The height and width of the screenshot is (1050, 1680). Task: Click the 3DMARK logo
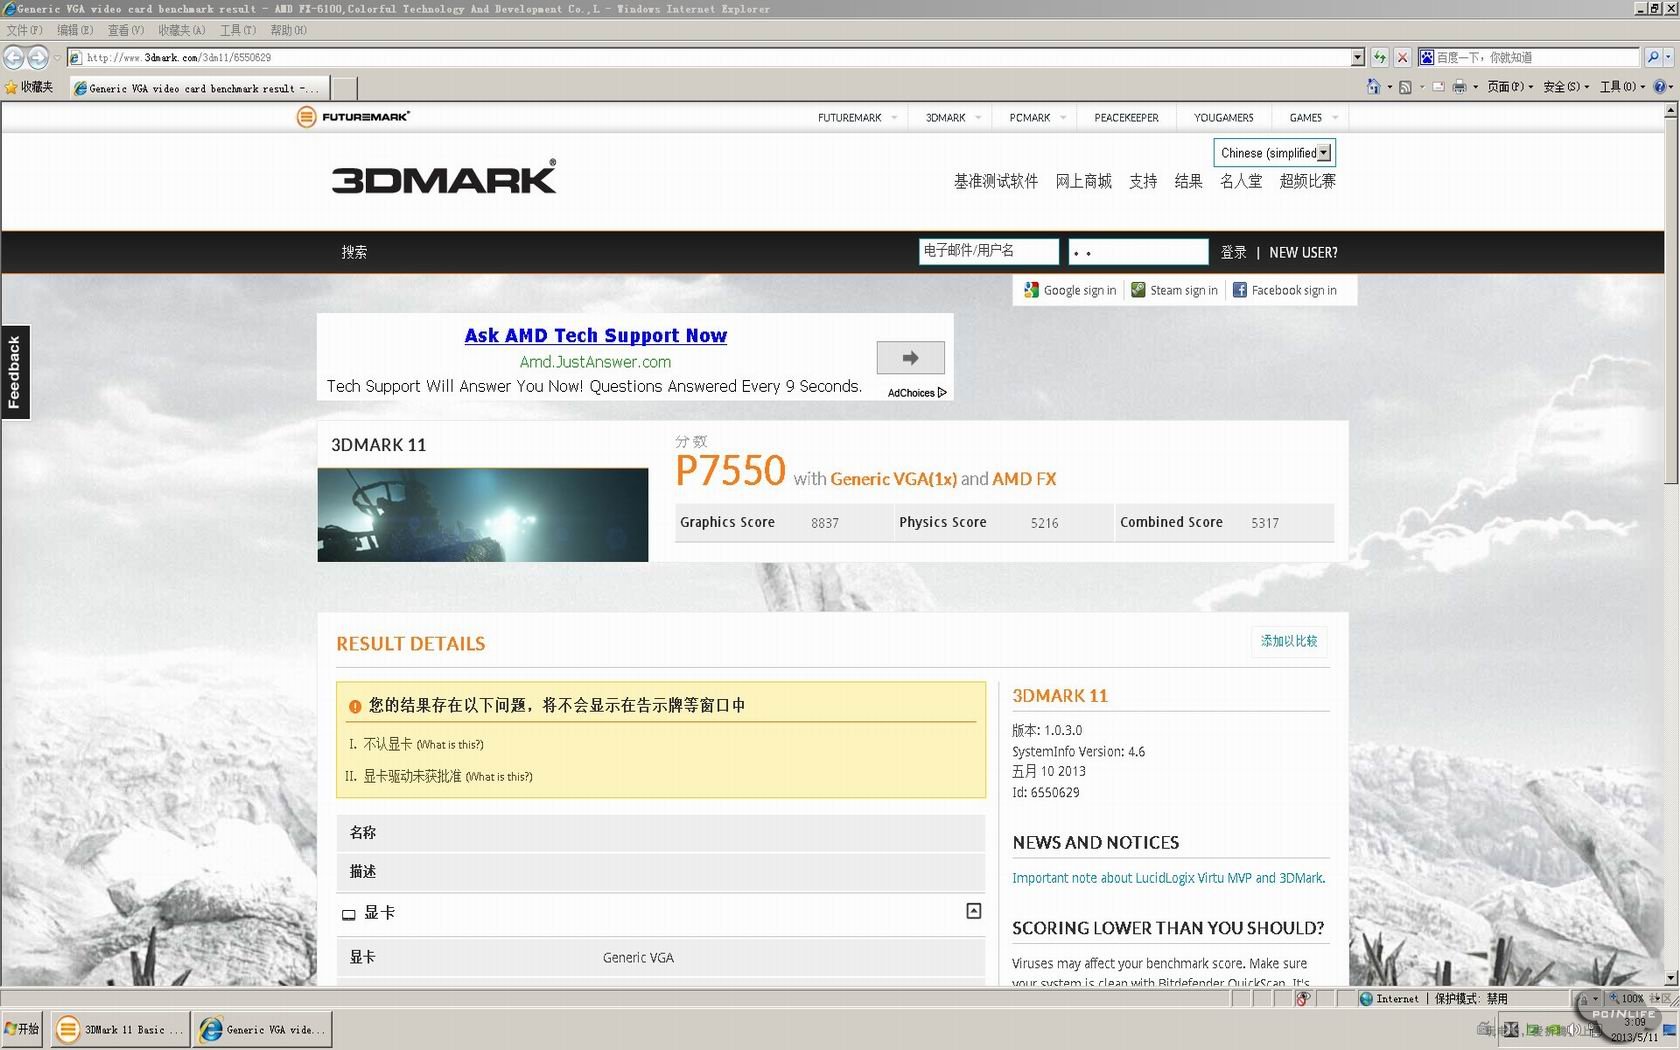click(x=444, y=177)
